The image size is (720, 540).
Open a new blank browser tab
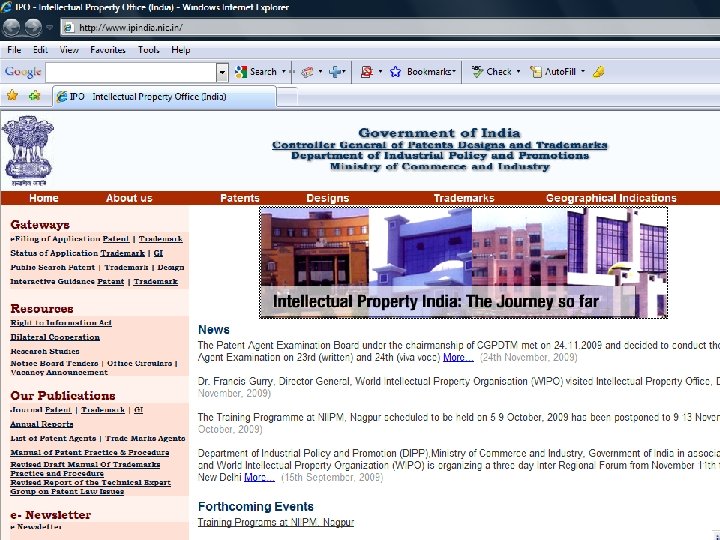tap(287, 97)
